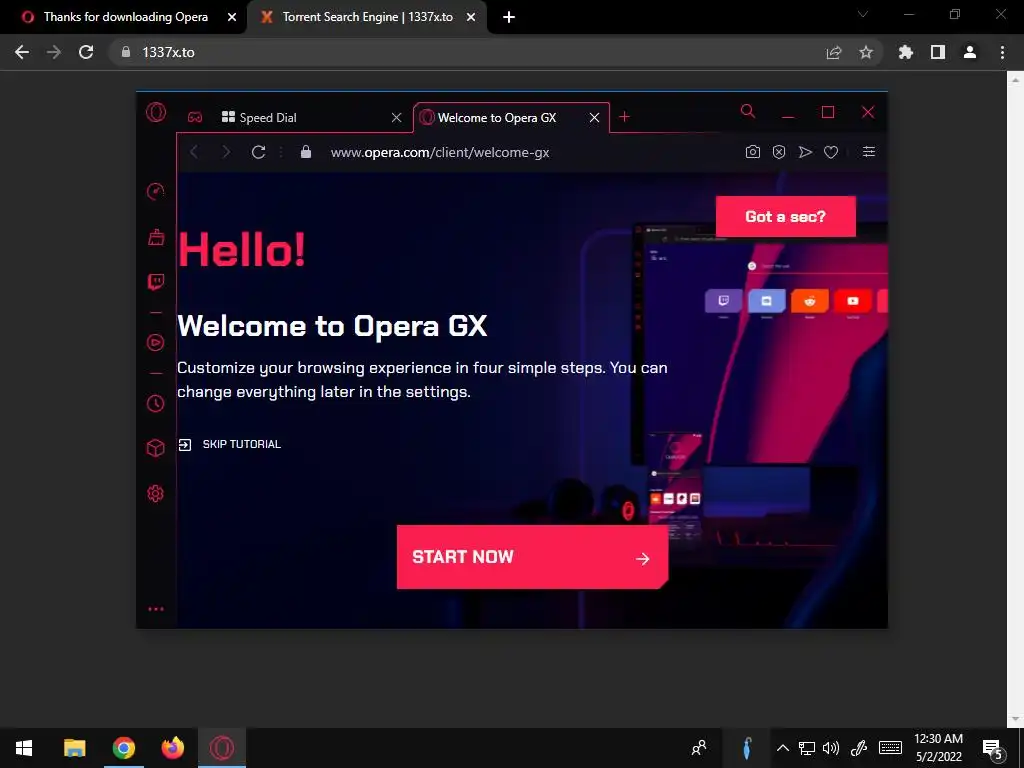The height and width of the screenshot is (768, 1024).
Task: Click the START NOW button
Action: pos(532,557)
